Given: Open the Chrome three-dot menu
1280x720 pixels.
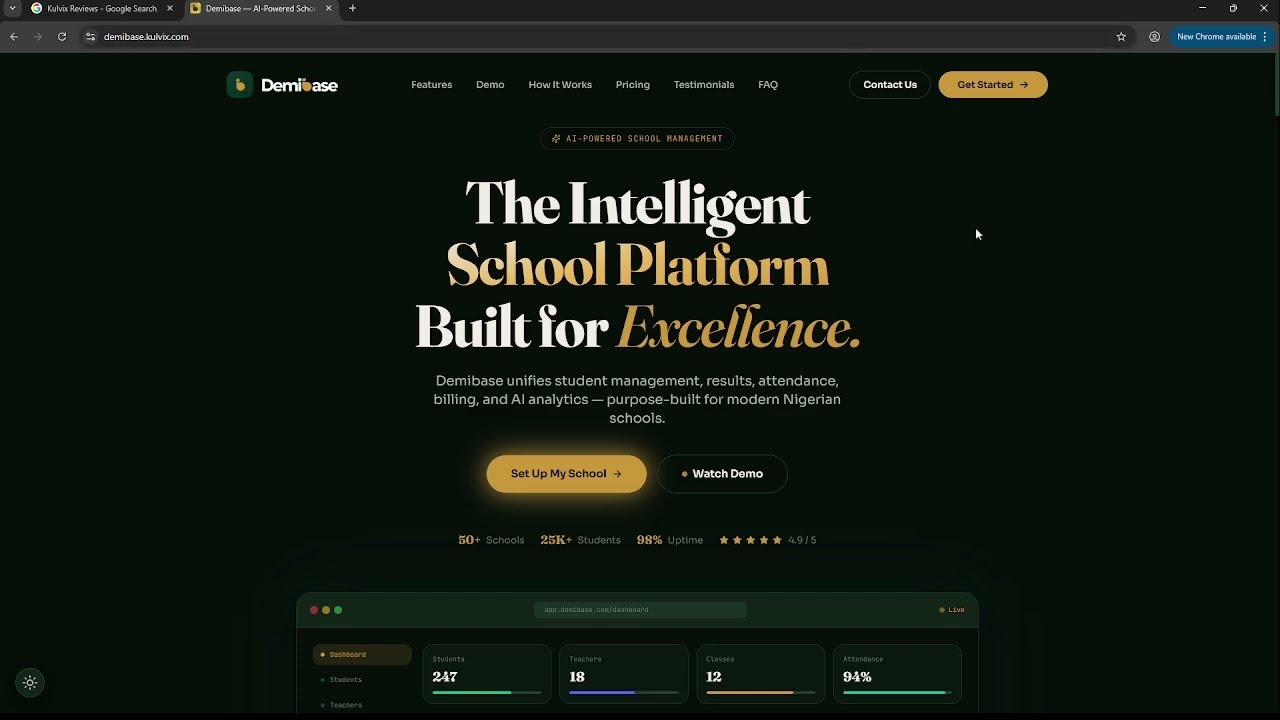Looking at the screenshot, I should pos(1265,37).
